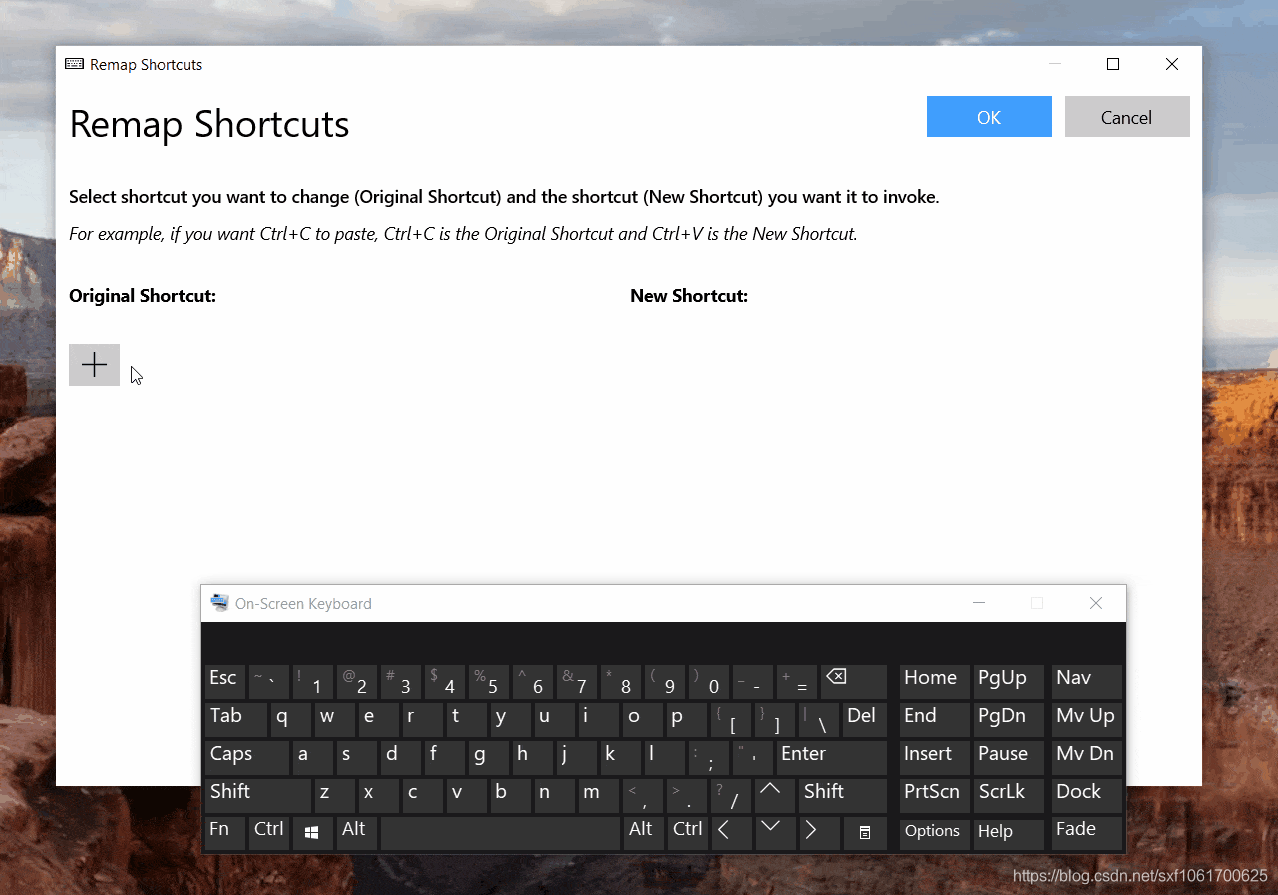Tap the context menu key on On-Screen Keyboard
Image resolution: width=1278 pixels, height=895 pixels.
point(865,832)
